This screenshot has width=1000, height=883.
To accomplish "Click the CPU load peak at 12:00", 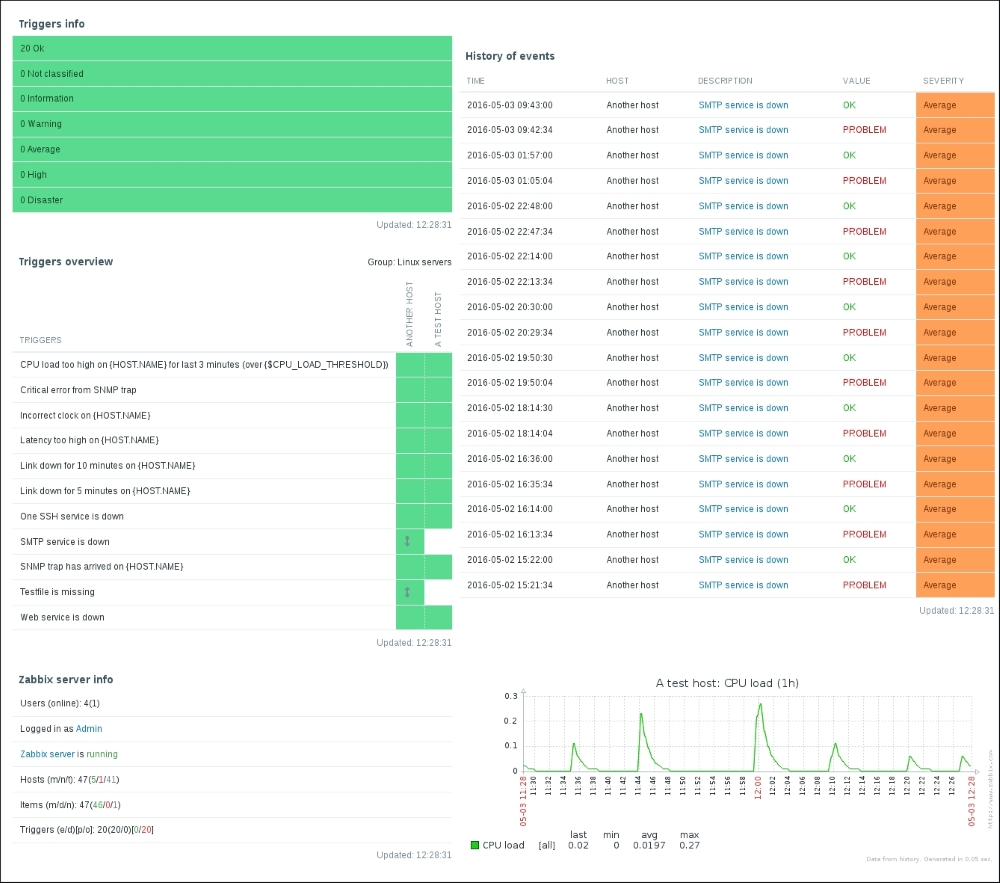I will (760, 706).
